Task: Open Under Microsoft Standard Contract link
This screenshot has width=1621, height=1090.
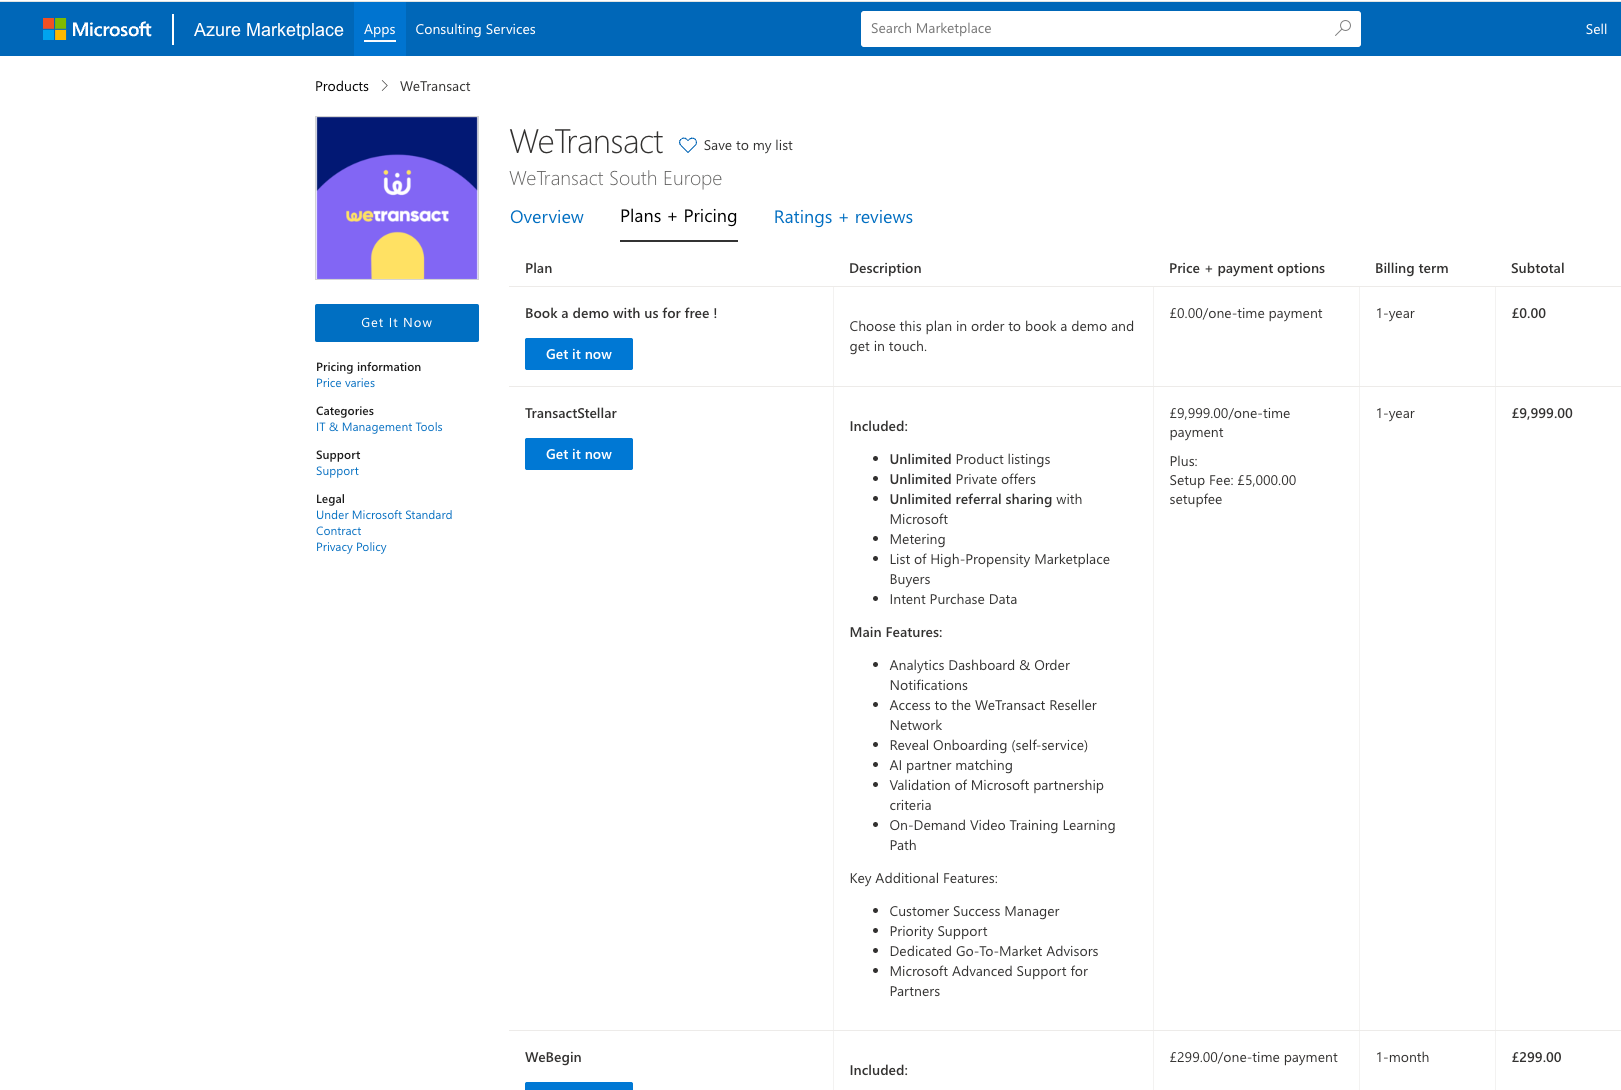Action: click(384, 523)
